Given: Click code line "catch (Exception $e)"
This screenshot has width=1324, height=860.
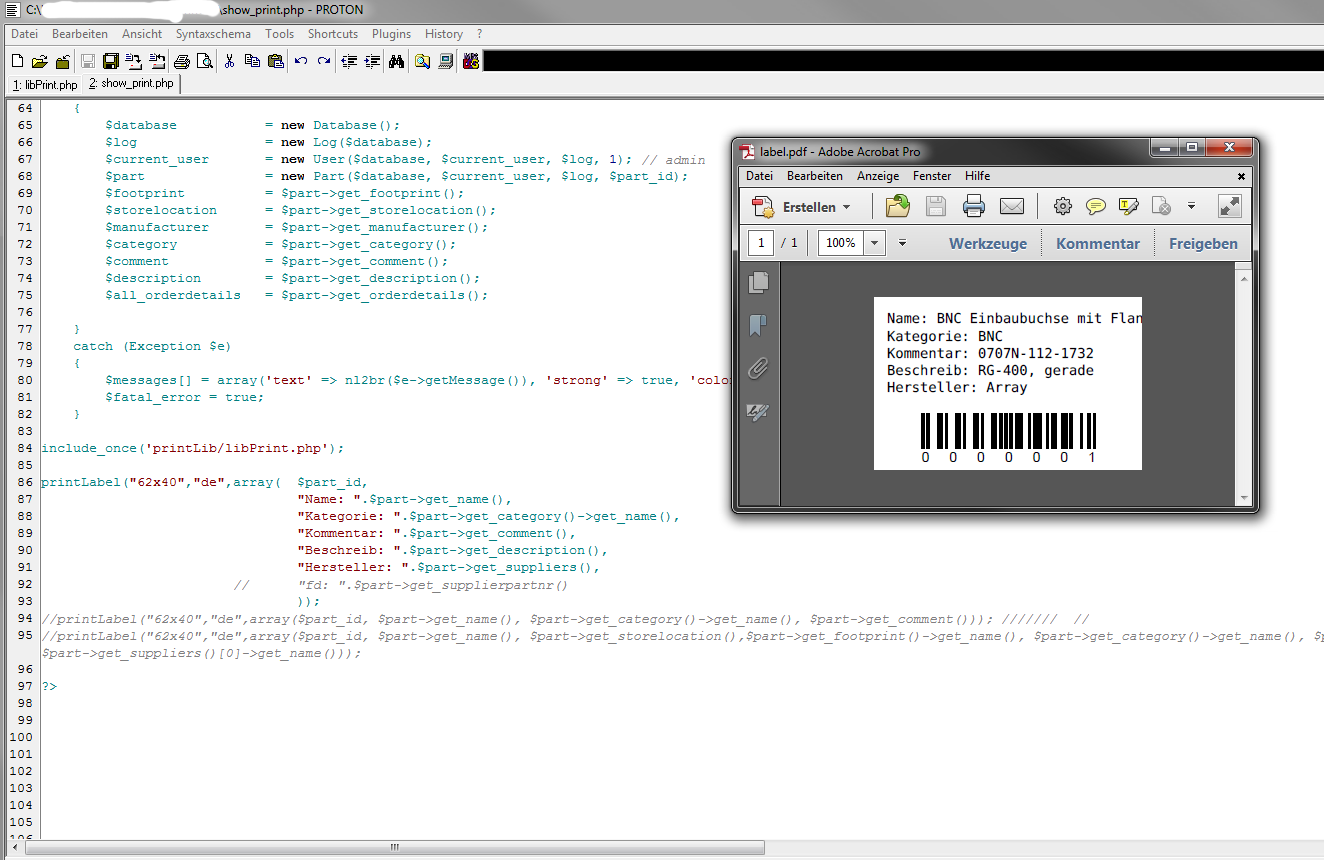Looking at the screenshot, I should [x=152, y=346].
